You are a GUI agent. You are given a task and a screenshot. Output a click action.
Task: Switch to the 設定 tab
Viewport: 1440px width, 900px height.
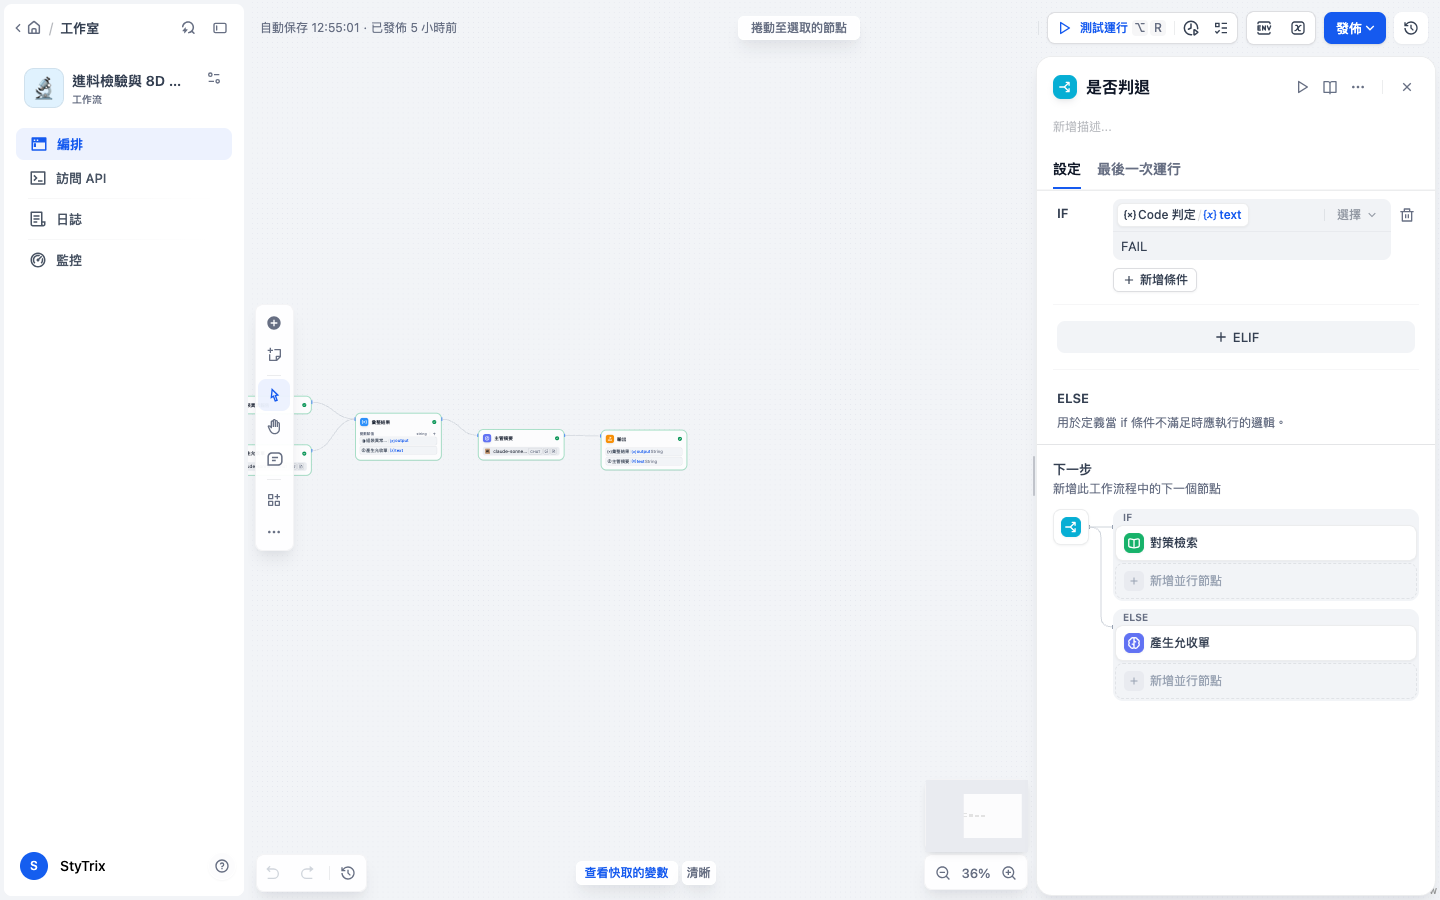click(x=1067, y=169)
